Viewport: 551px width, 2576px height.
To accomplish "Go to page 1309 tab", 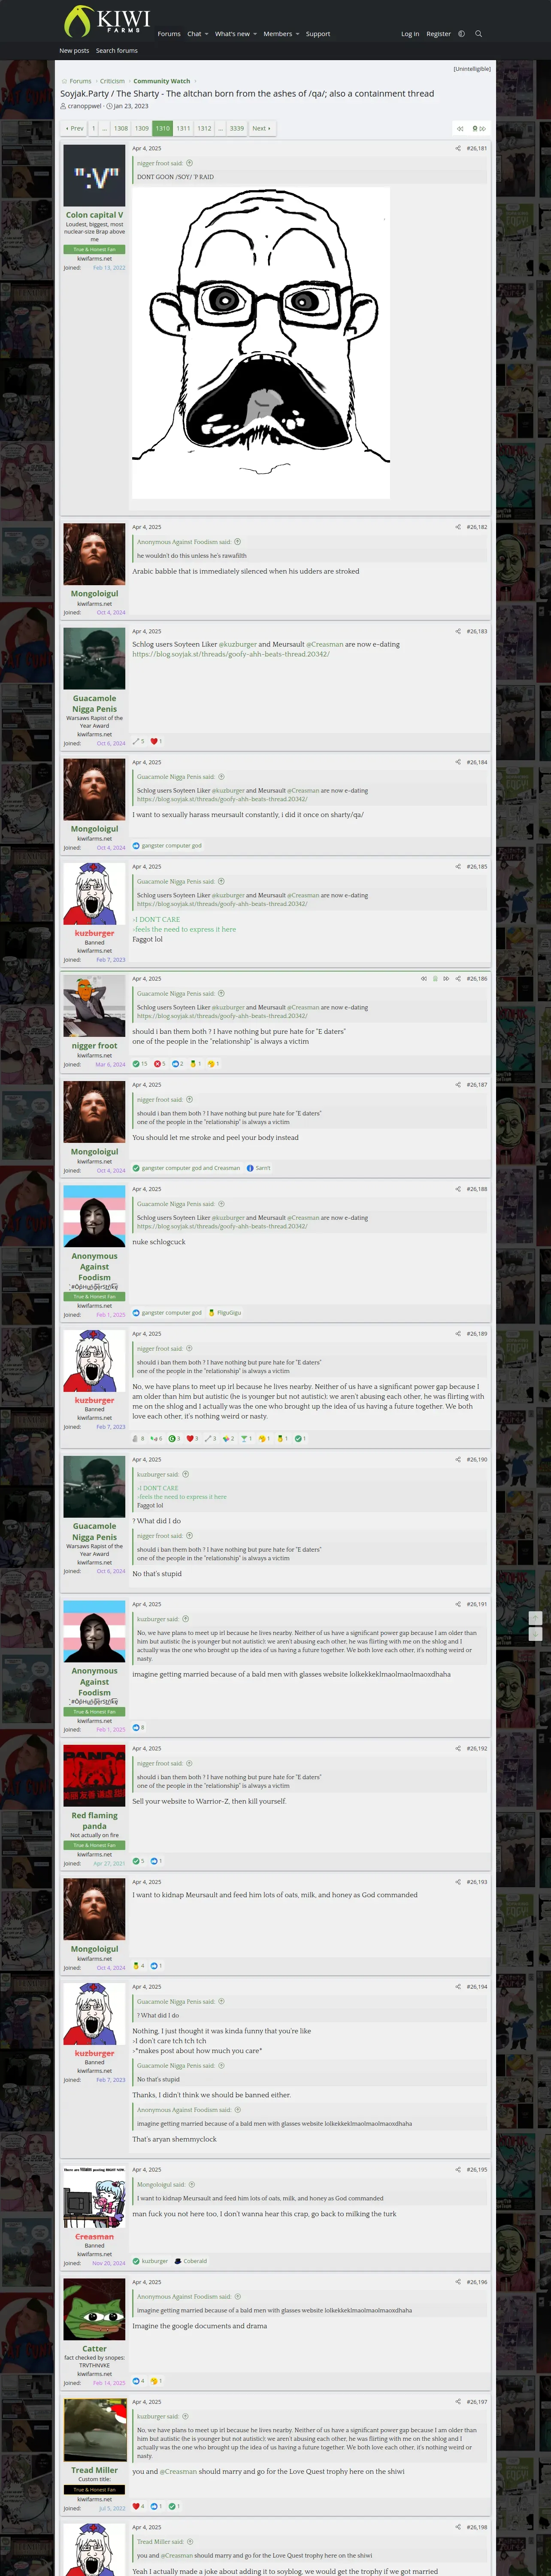I will pyautogui.click(x=142, y=129).
